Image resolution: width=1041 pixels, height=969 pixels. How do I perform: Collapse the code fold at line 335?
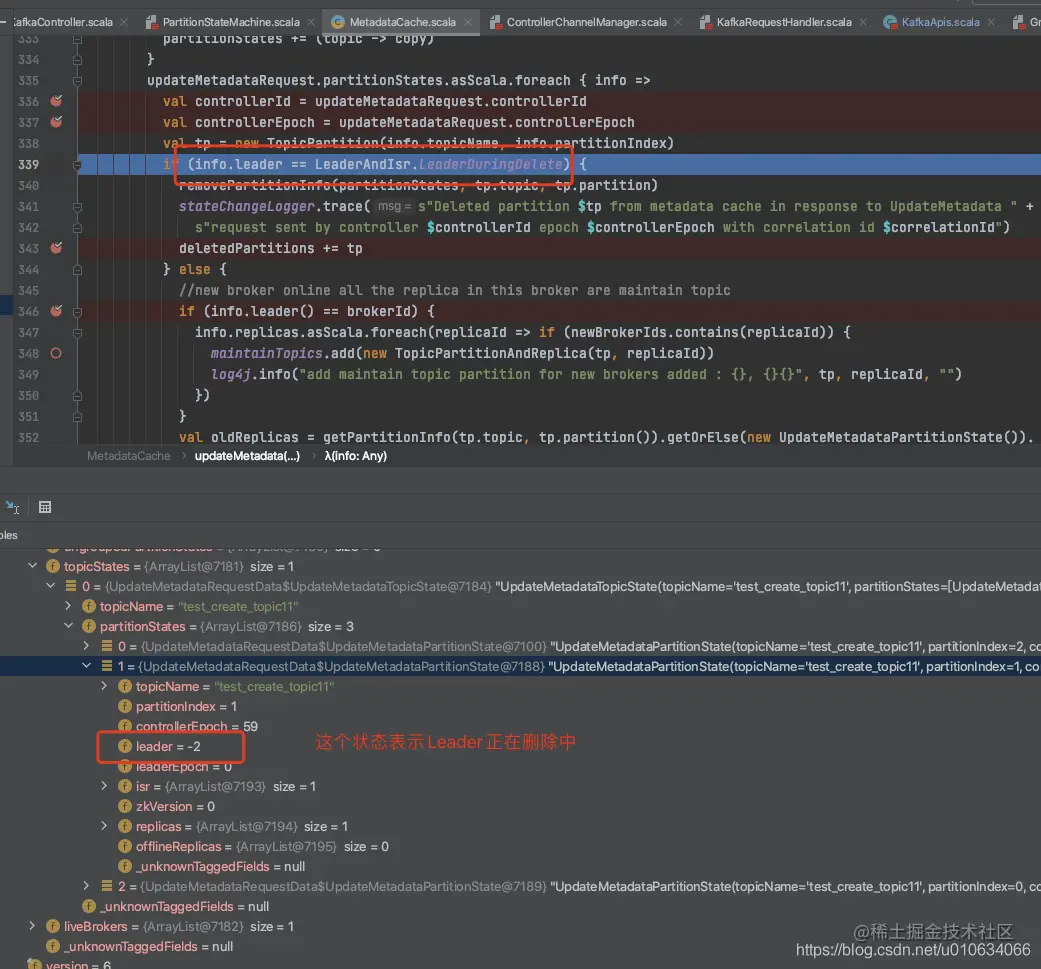tap(77, 80)
